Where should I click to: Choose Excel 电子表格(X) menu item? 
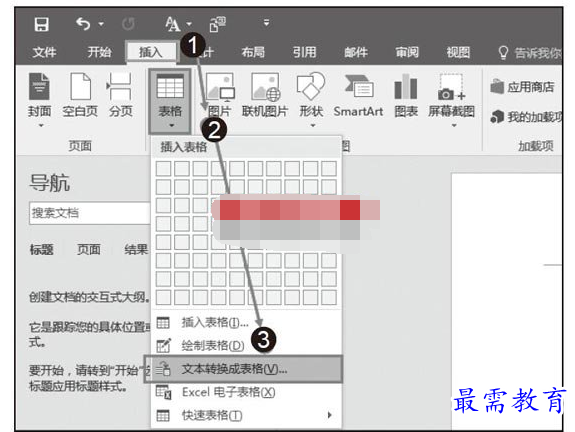tap(246, 392)
